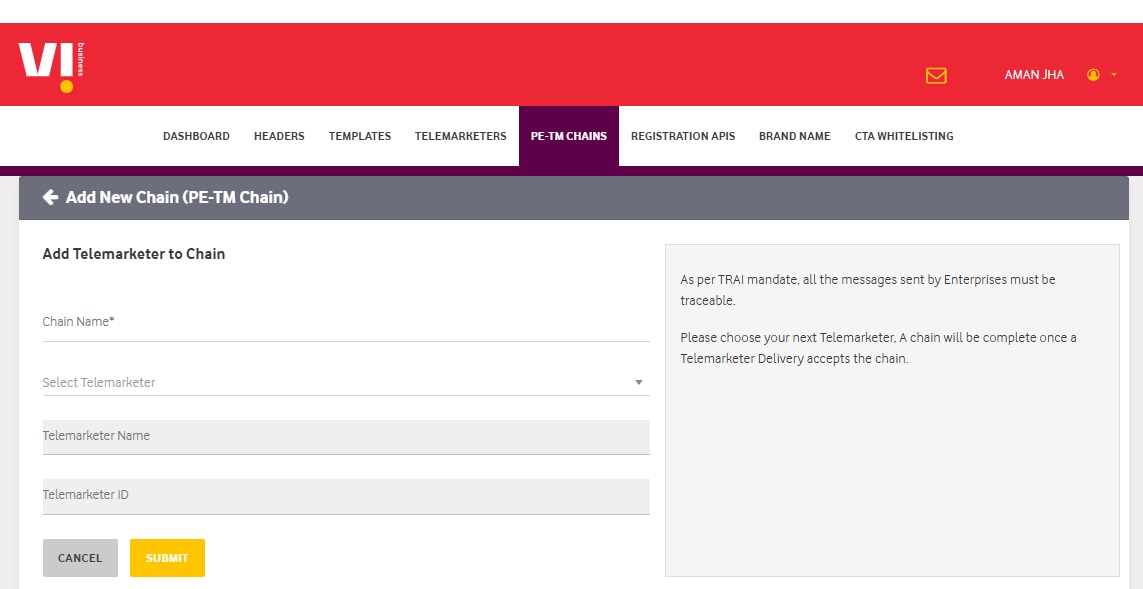Open the HEADERS section
Image resolution: width=1143 pixels, height=589 pixels.
point(279,136)
